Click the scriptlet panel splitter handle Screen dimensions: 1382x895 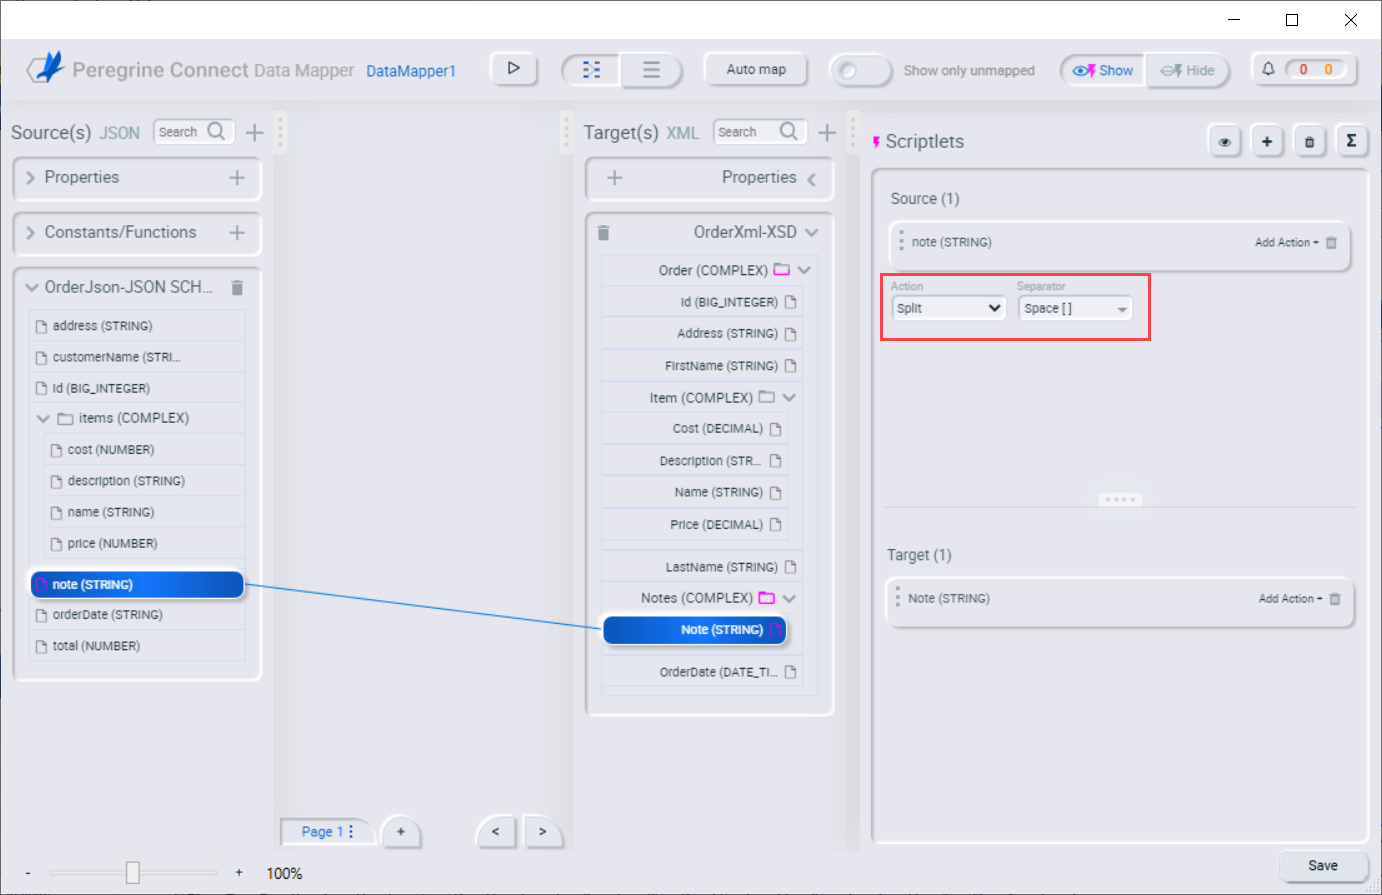click(1120, 499)
